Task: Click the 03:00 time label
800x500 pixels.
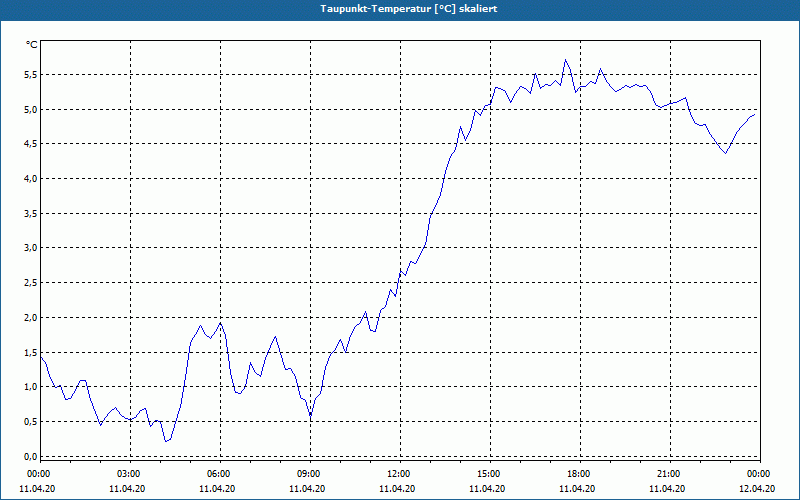Action: click(131, 474)
